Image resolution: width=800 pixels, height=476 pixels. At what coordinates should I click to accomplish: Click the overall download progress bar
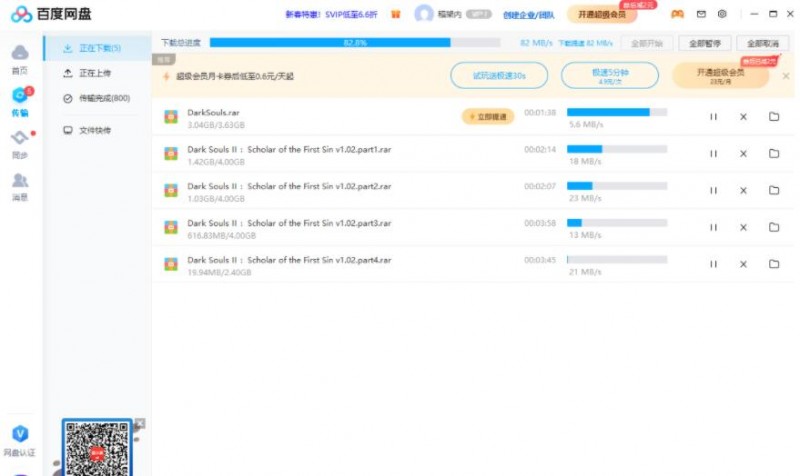(x=355, y=43)
